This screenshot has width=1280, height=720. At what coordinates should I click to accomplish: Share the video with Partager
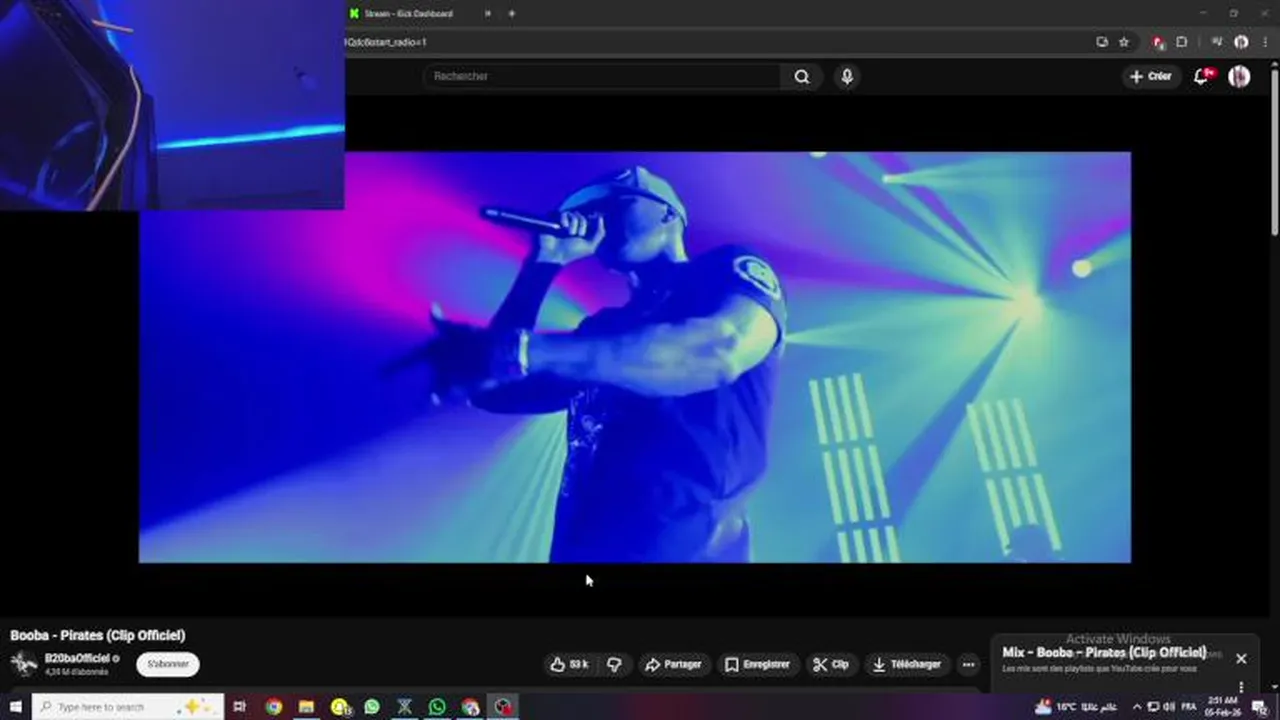(673, 664)
